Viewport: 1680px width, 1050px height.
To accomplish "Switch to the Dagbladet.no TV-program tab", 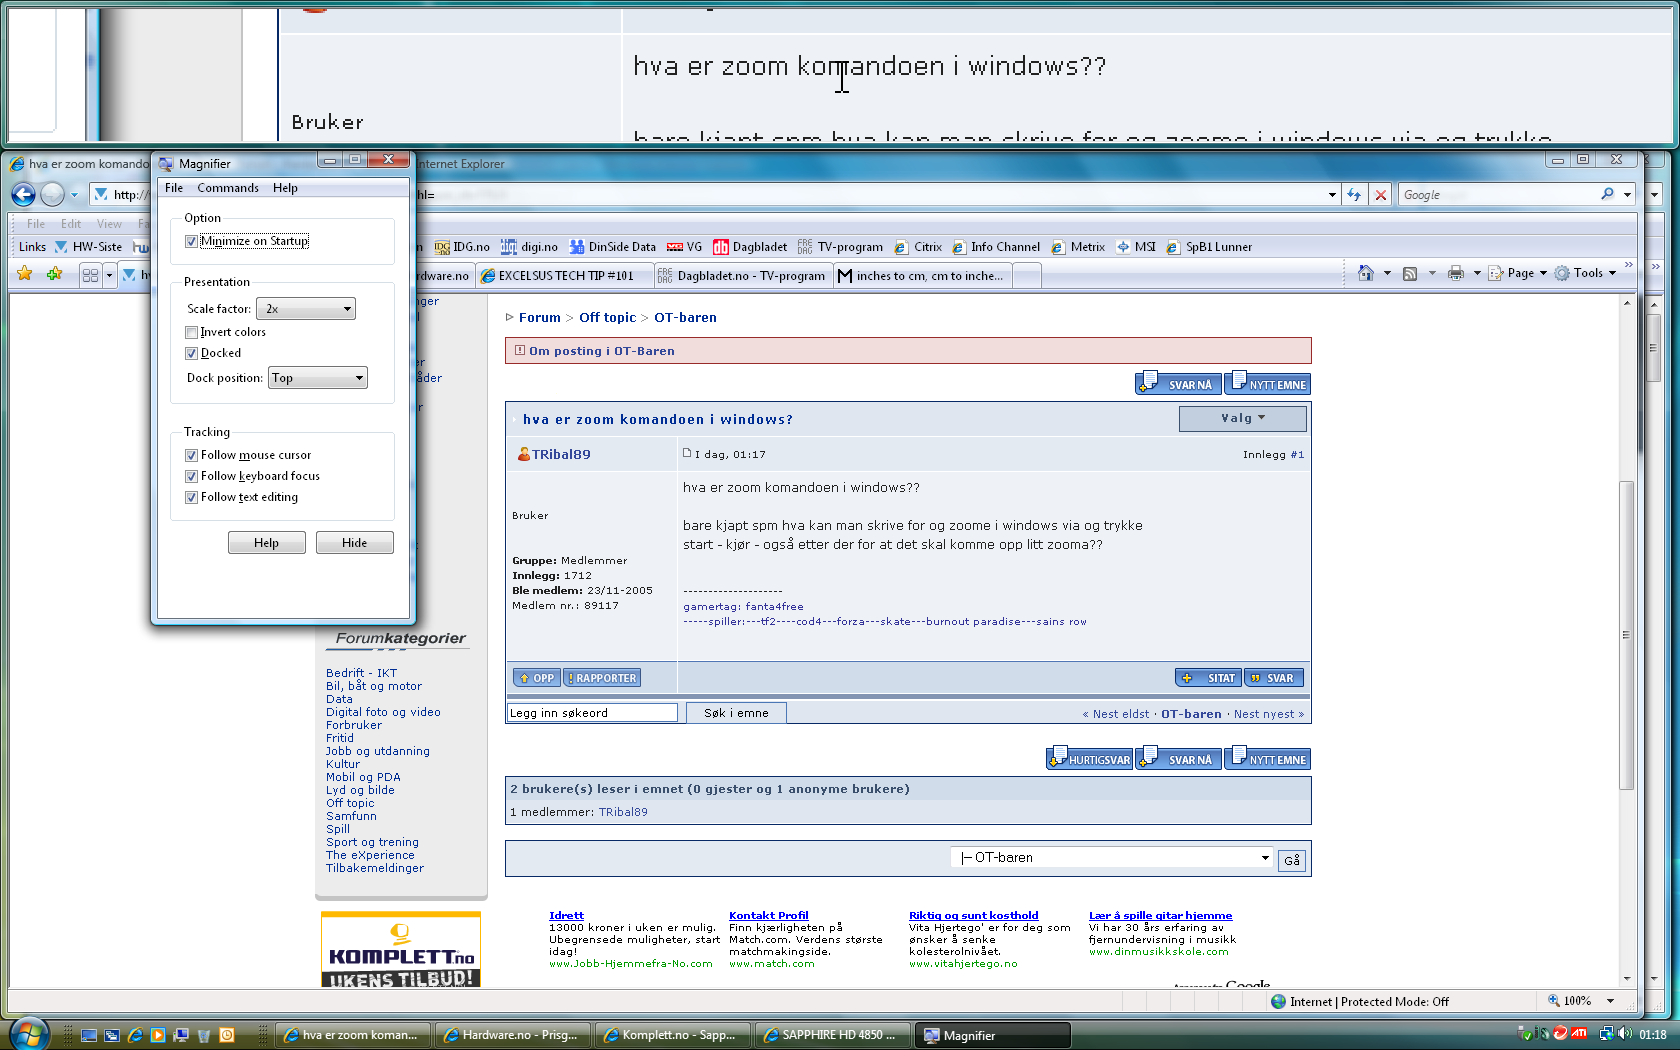I will coord(743,276).
